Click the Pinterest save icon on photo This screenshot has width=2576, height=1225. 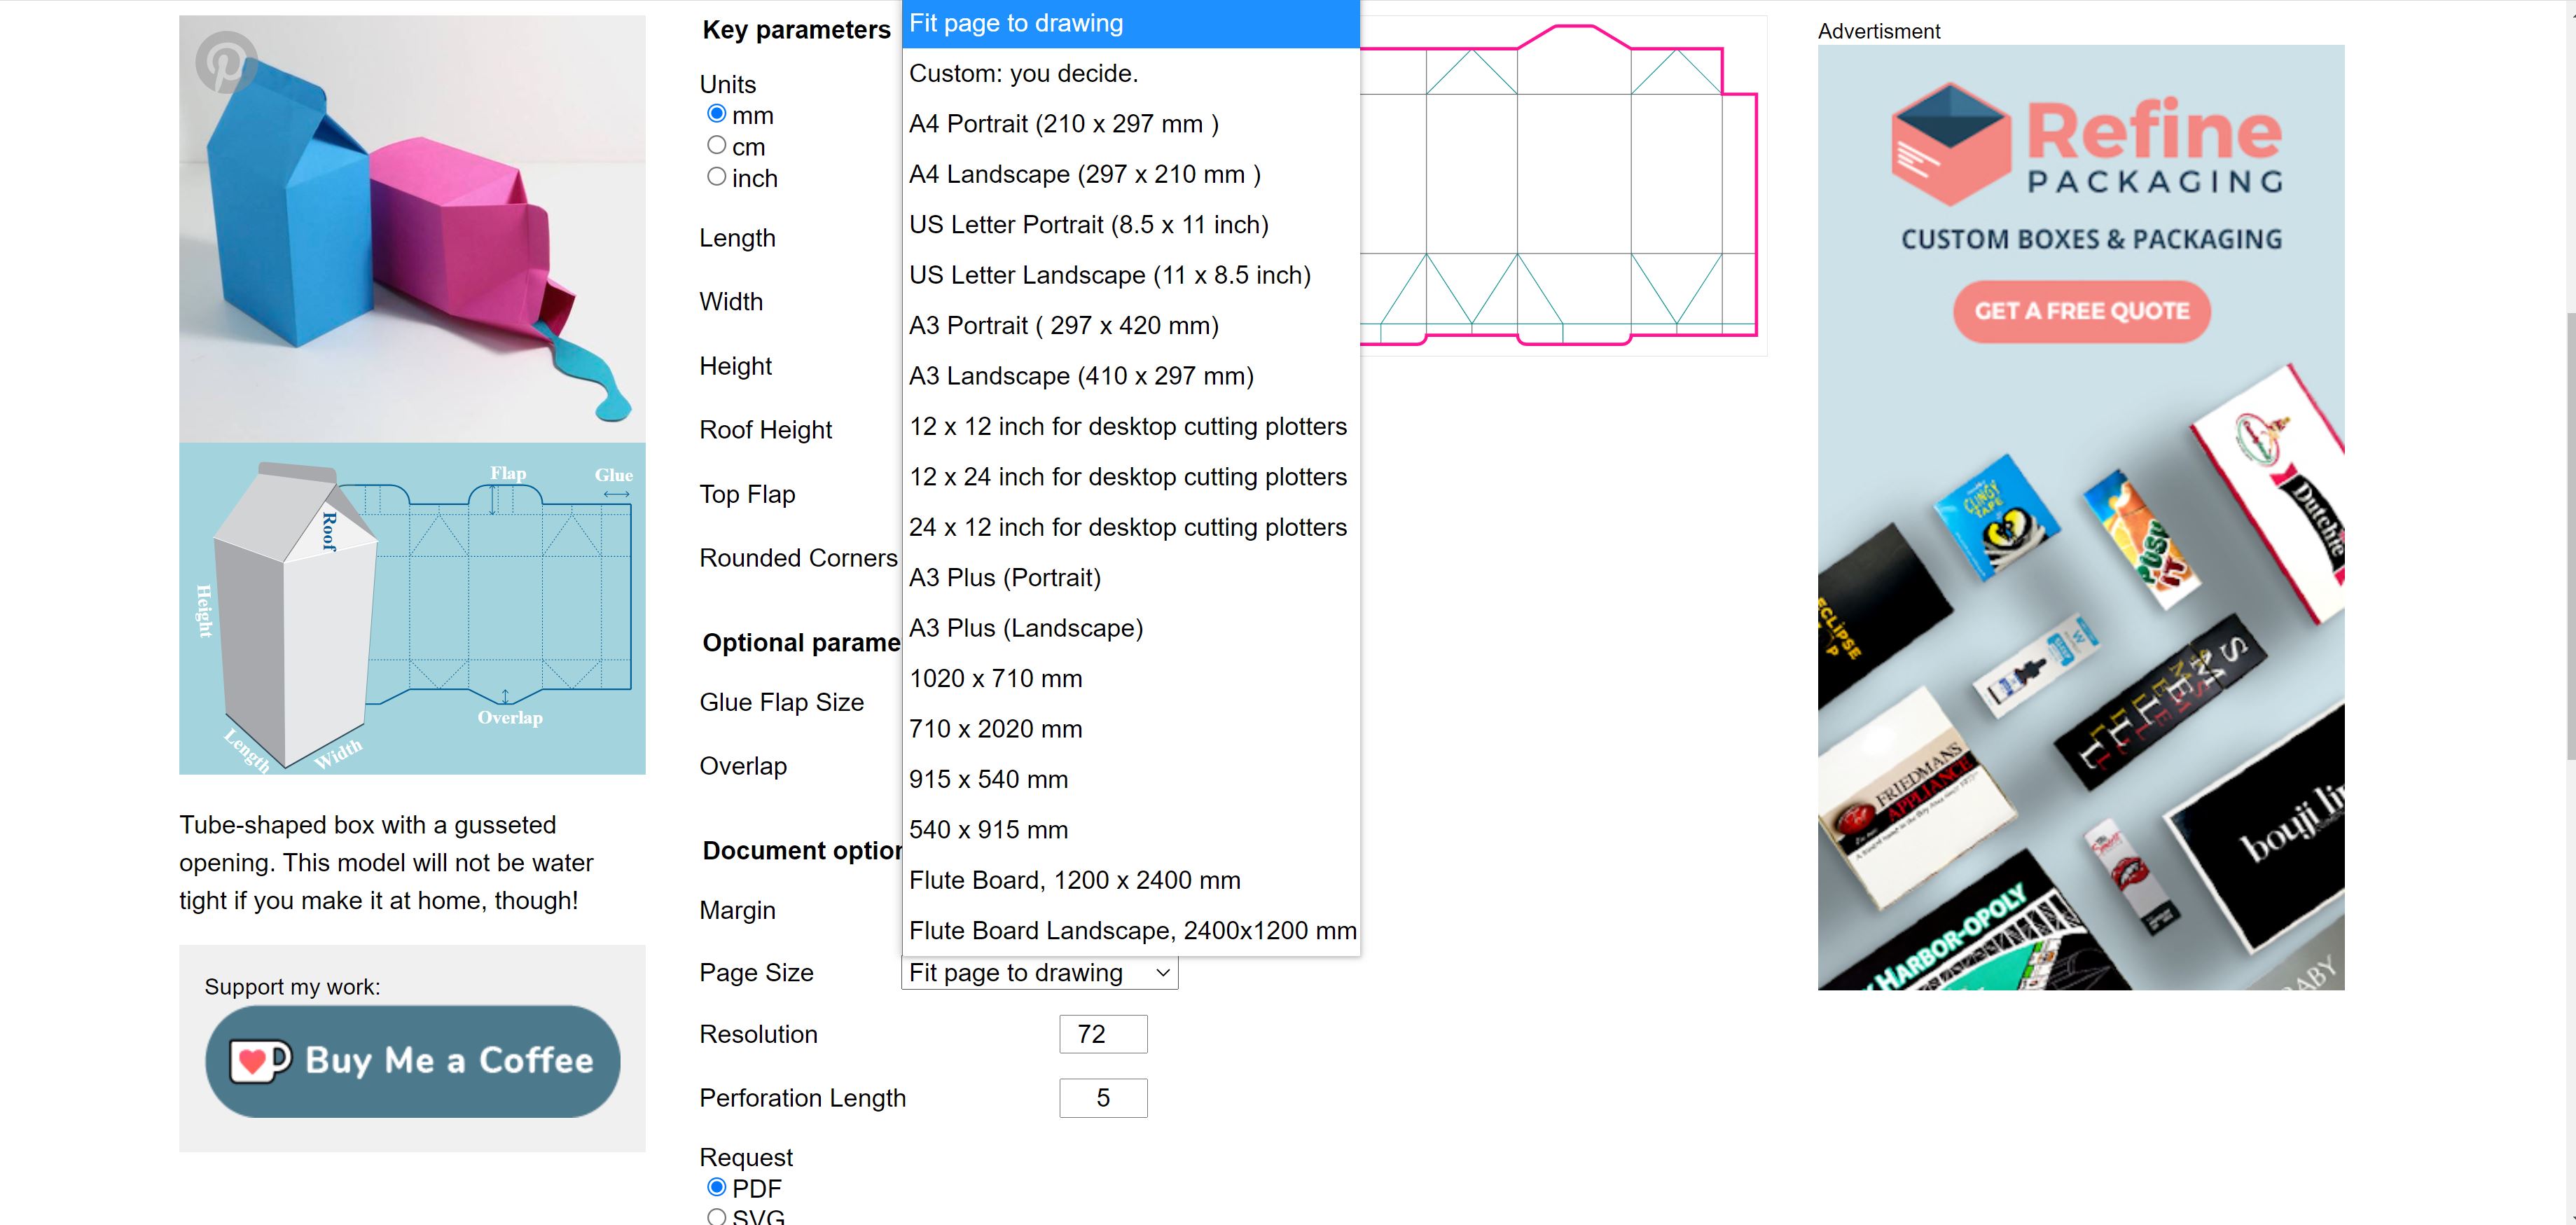225,62
